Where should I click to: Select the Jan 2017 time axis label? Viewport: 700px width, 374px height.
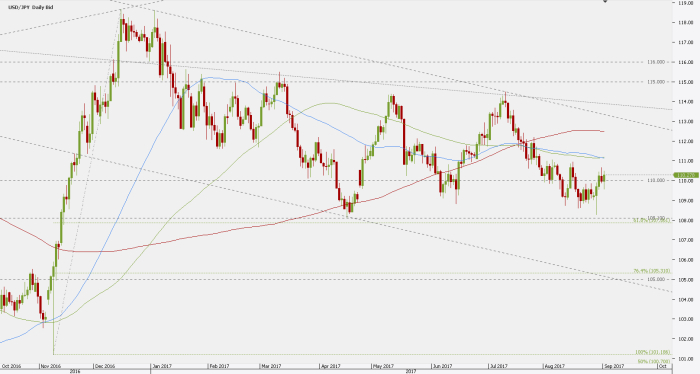162,366
